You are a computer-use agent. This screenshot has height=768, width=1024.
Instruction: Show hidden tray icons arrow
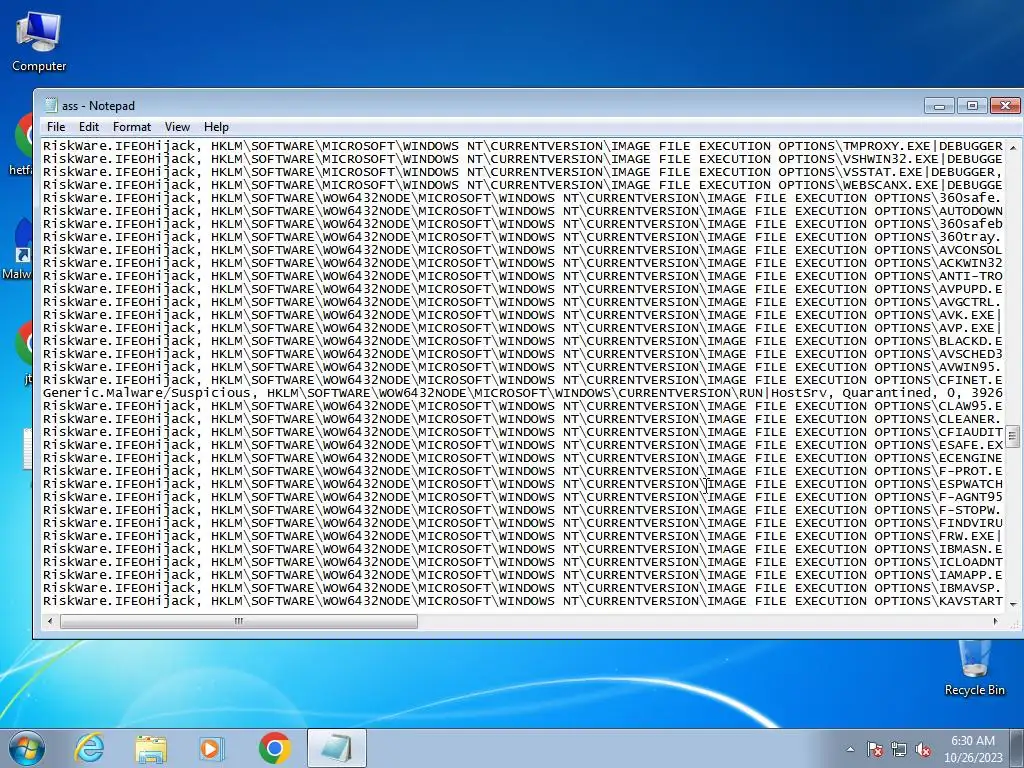(x=850, y=749)
